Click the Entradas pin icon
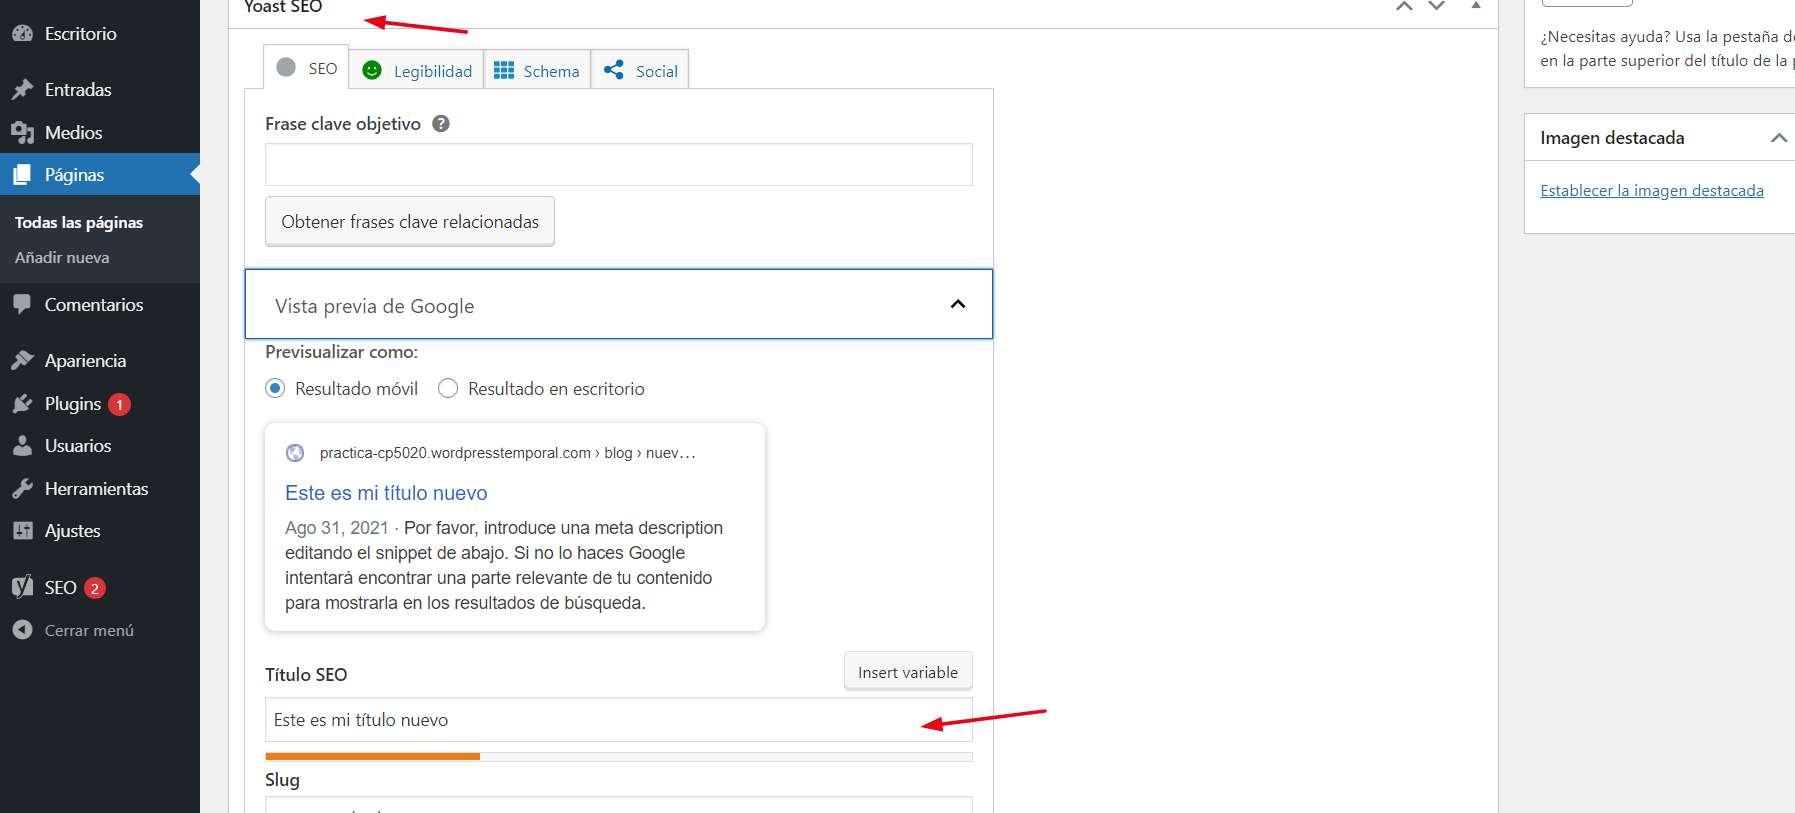The image size is (1795, 813). tap(22, 89)
